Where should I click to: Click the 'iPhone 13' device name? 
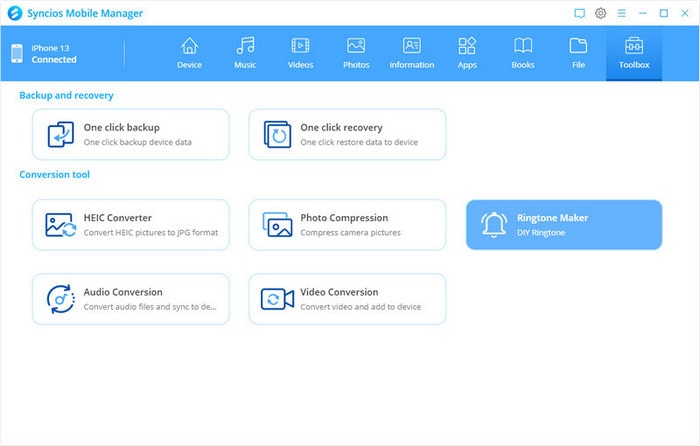50,48
